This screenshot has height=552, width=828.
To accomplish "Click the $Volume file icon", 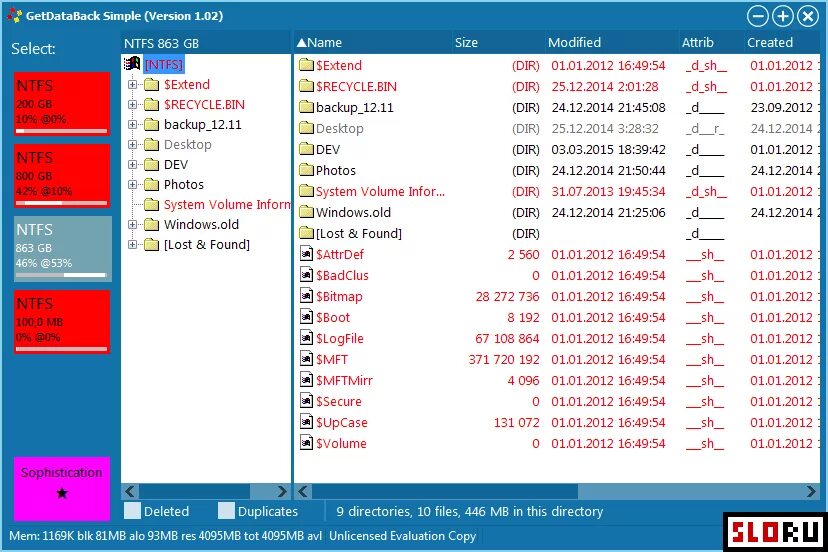I will point(306,443).
